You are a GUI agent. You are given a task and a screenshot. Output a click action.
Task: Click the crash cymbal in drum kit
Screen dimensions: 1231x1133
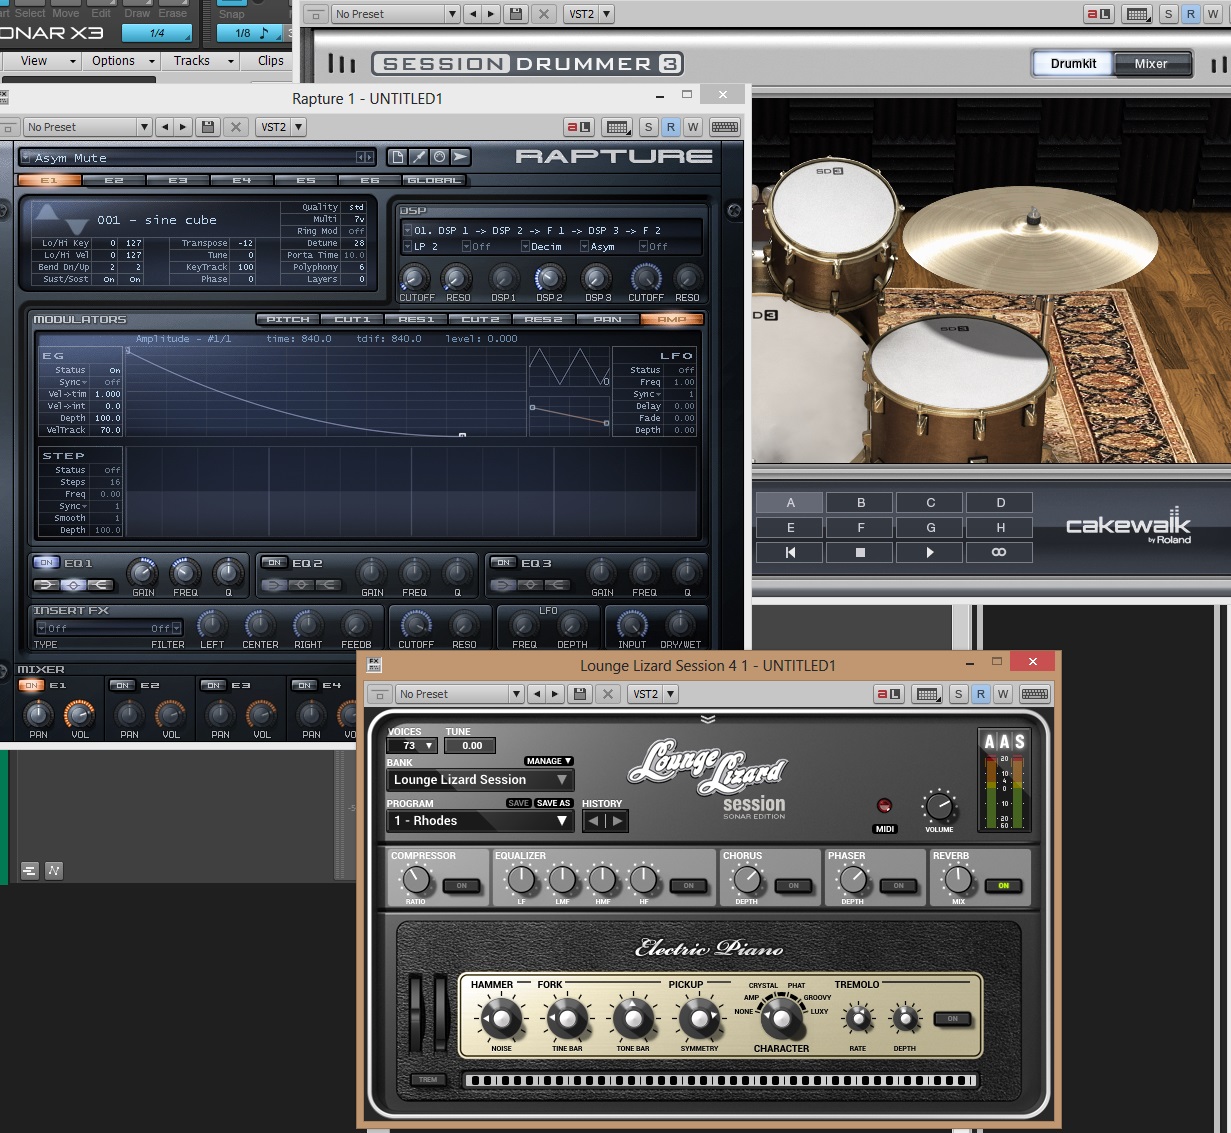[1030, 242]
